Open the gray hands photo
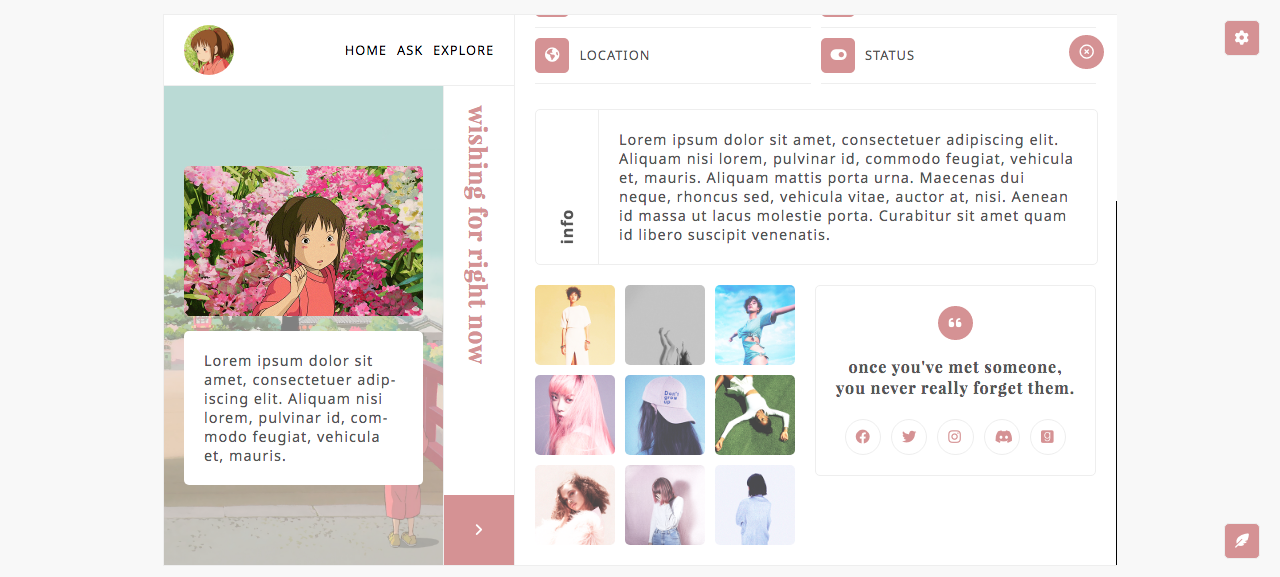 click(x=665, y=325)
